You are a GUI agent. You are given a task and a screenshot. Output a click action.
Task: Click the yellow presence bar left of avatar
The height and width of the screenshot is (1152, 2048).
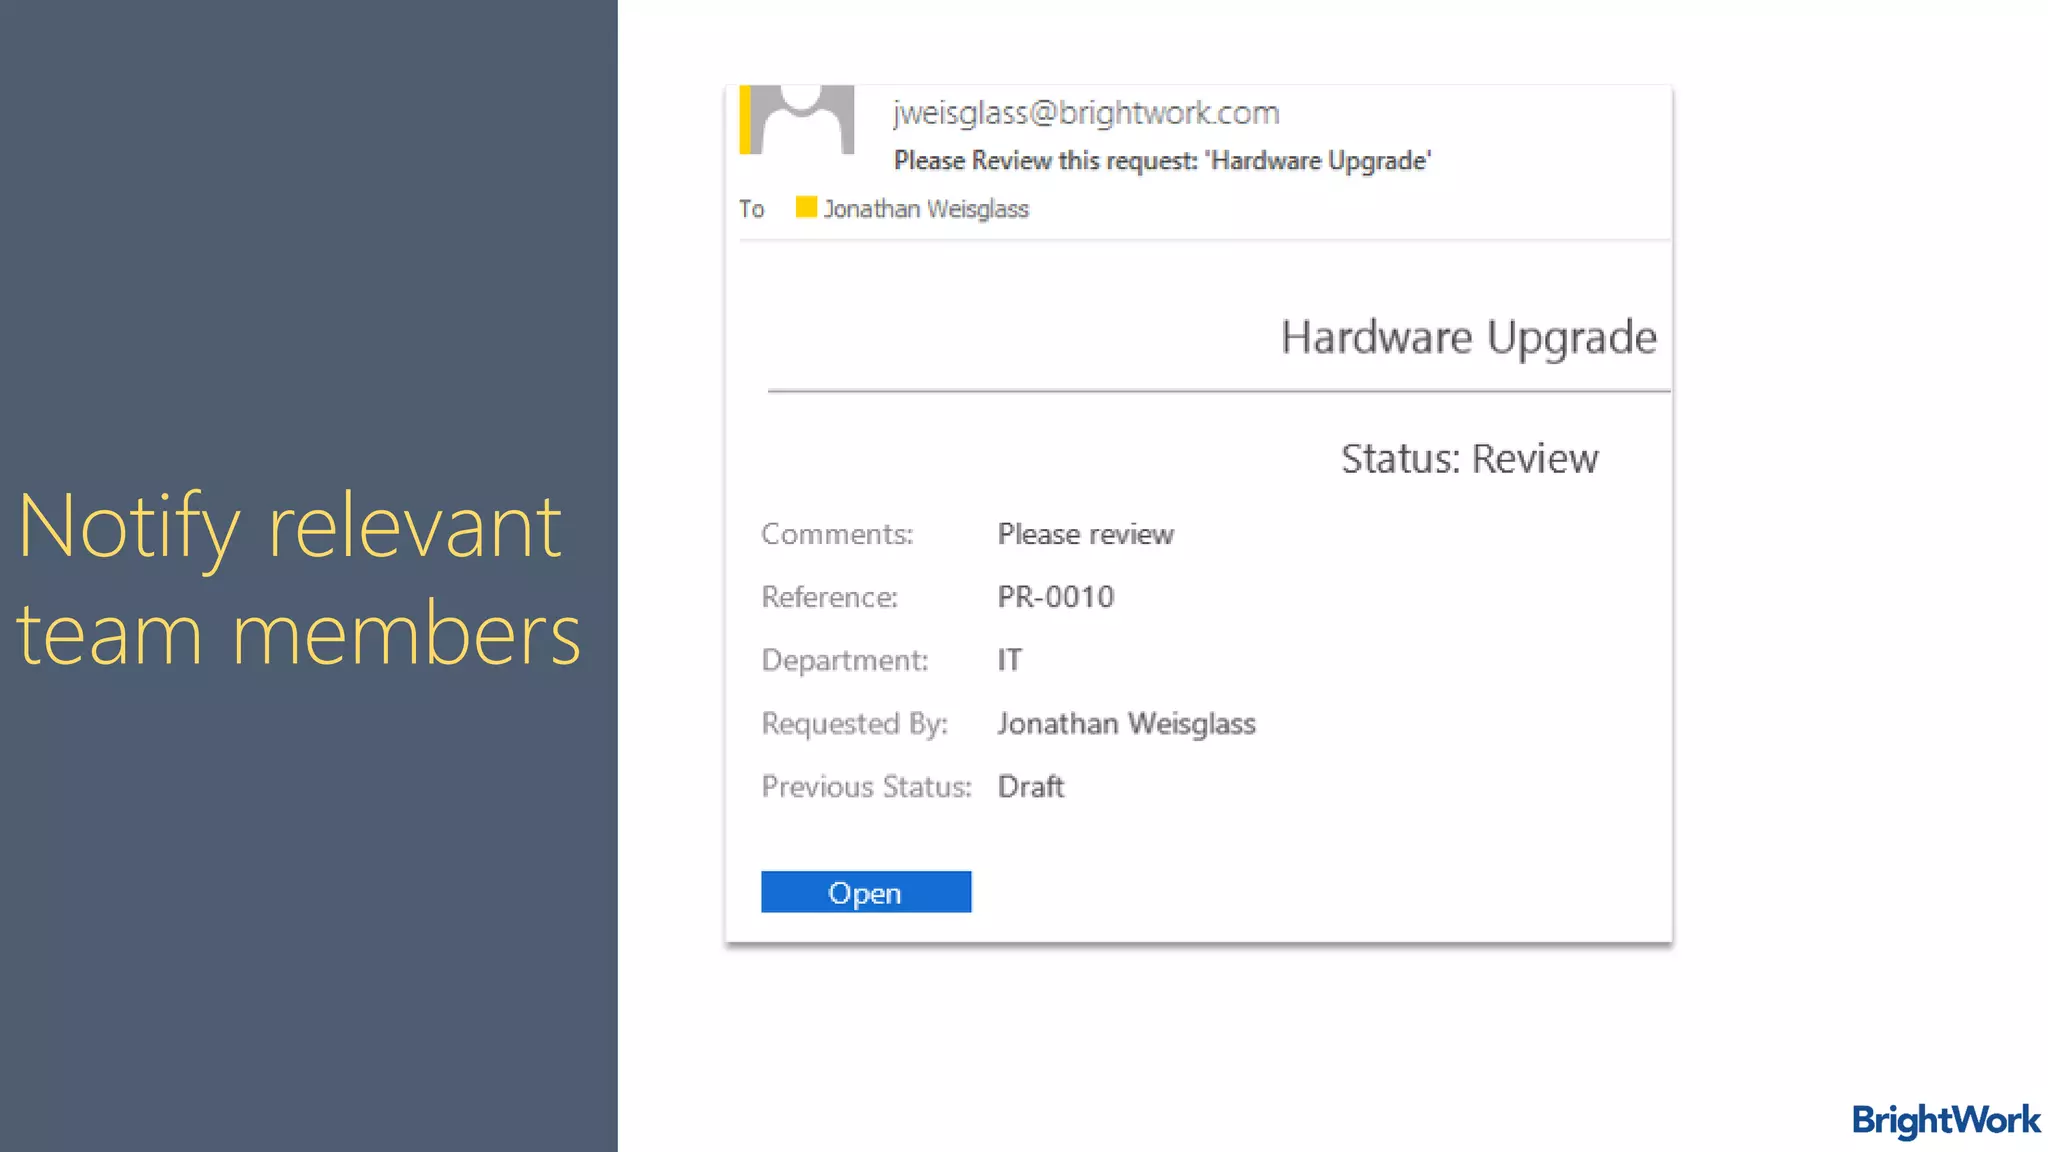click(745, 120)
